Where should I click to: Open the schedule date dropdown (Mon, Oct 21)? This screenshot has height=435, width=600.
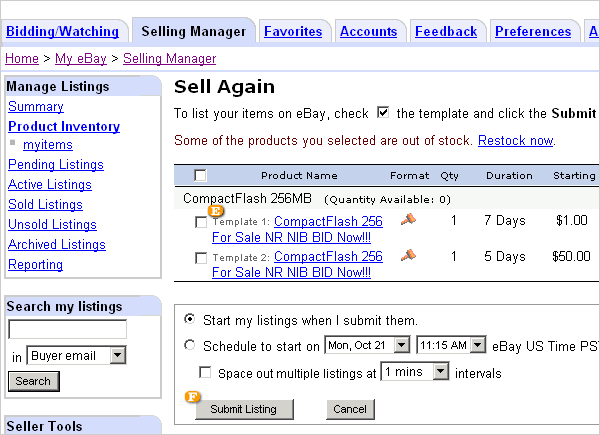click(367, 345)
